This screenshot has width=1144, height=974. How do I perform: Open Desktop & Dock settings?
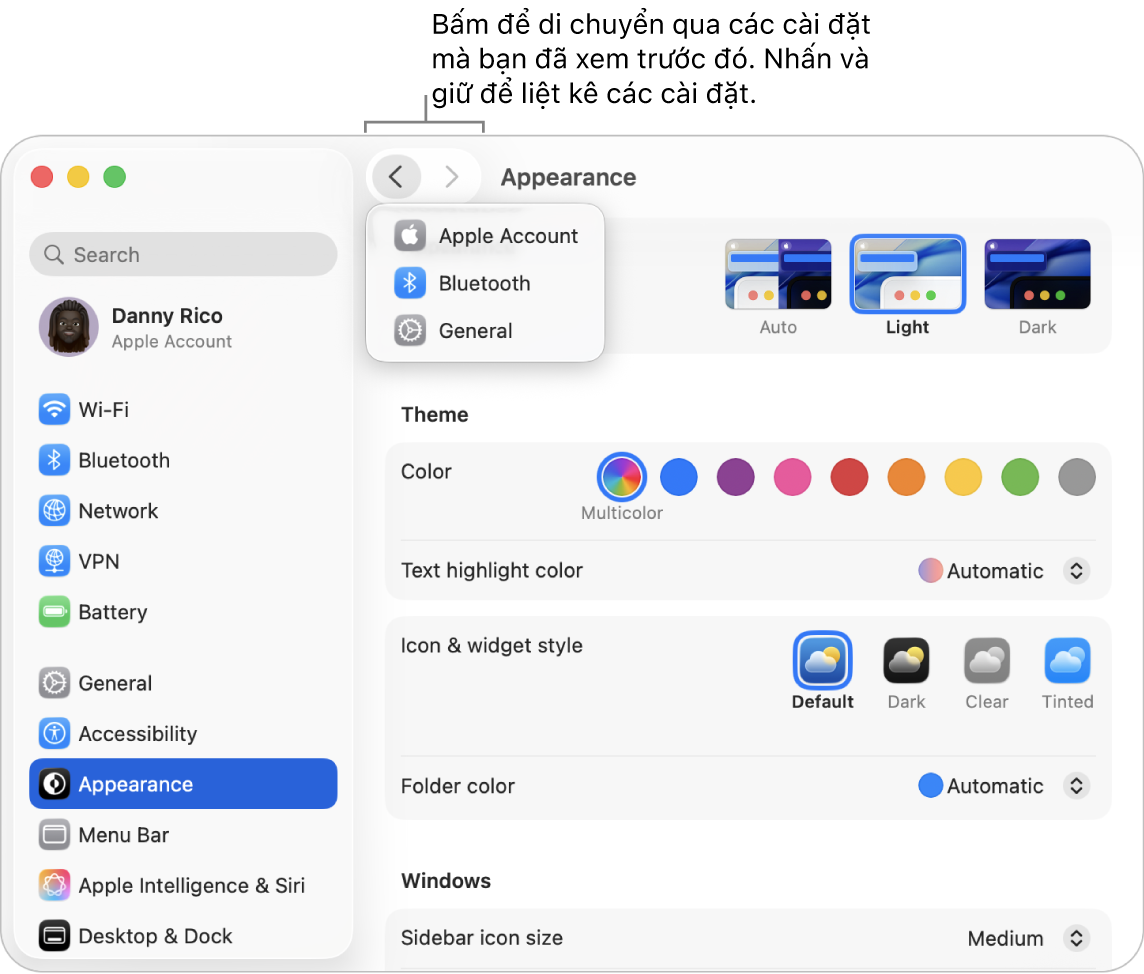pos(155,936)
